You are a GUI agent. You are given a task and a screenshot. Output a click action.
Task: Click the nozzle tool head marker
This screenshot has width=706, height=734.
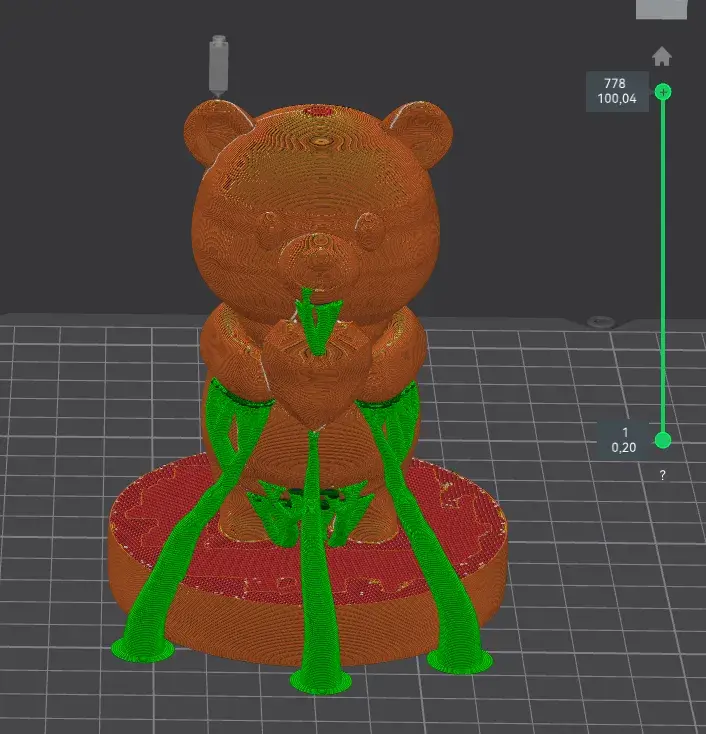[219, 66]
